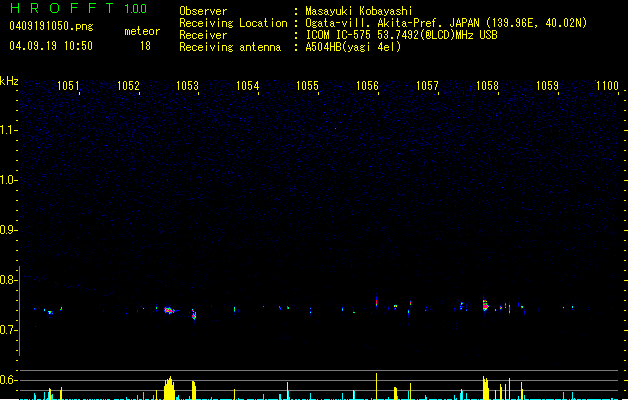Click the bright meteor echo just before 1053
This screenshot has height=400, width=629.
pyautogui.click(x=169, y=310)
